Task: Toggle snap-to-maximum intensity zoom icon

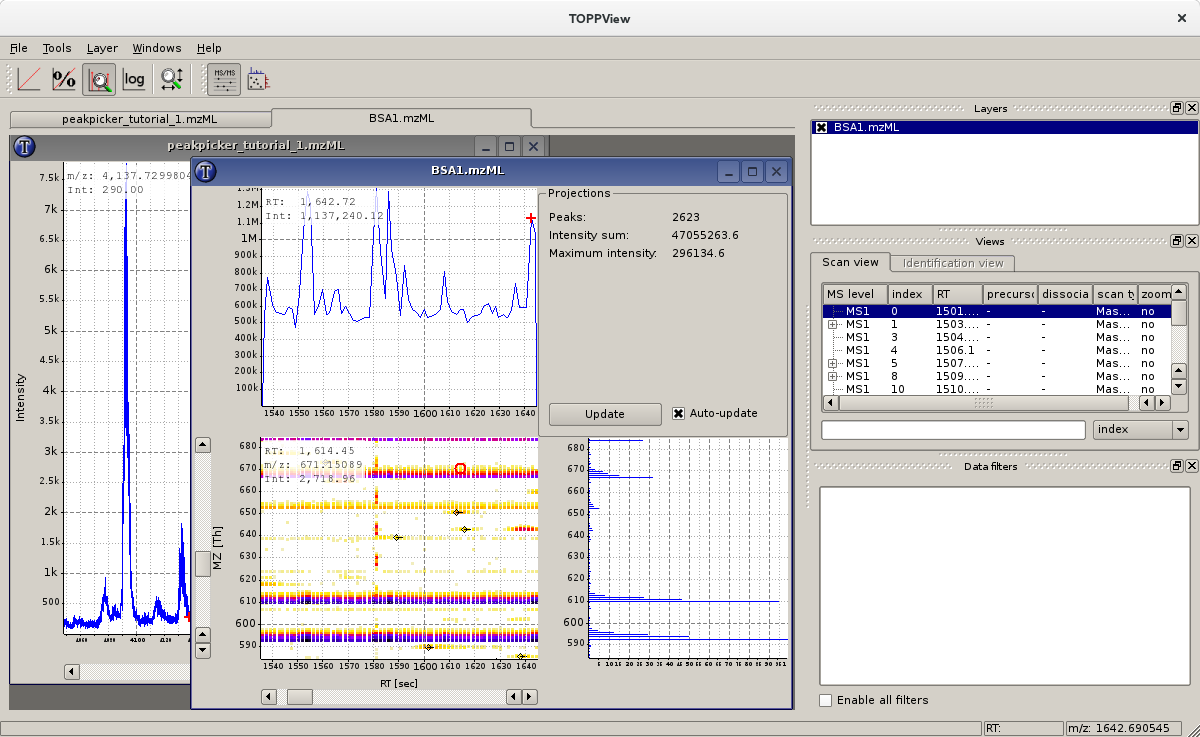Action: (99, 79)
